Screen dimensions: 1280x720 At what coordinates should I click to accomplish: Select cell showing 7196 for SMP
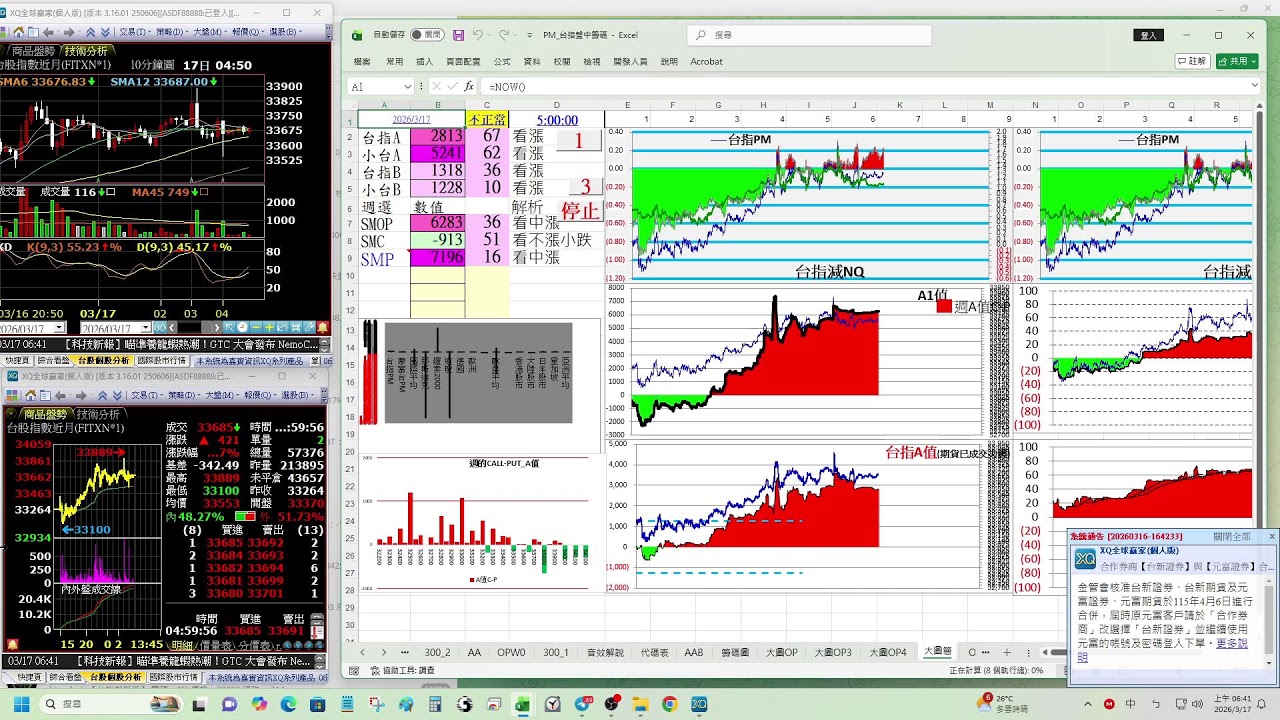[x=437, y=258]
